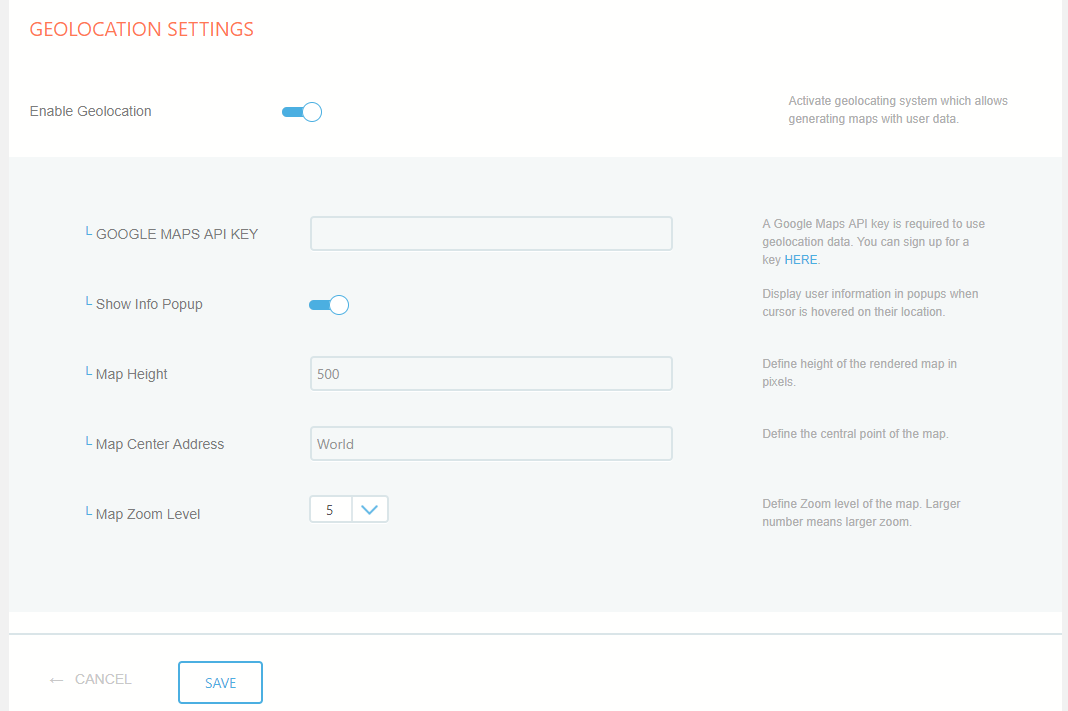Open the HERE link for an API key
Image resolution: width=1068 pixels, height=711 pixels.
(x=800, y=260)
